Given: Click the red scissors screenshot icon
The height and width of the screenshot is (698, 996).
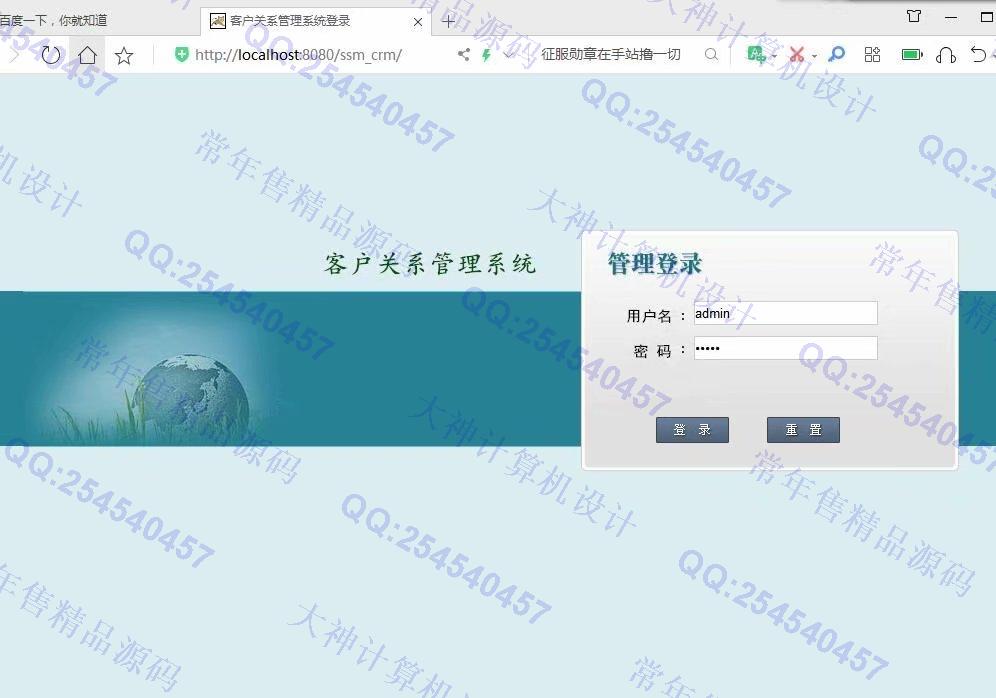Looking at the screenshot, I should pos(797,55).
